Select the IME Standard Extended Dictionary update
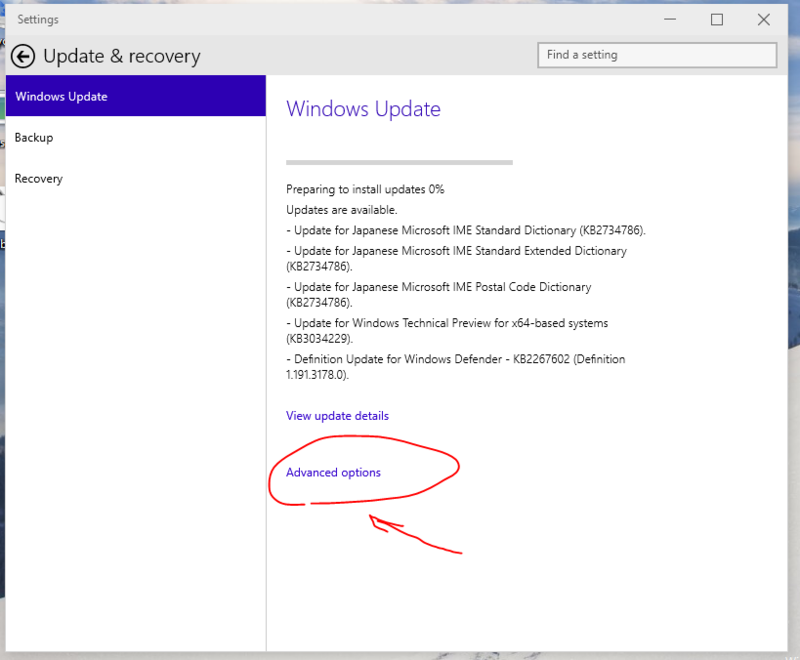The height and width of the screenshot is (660, 800). tap(457, 259)
